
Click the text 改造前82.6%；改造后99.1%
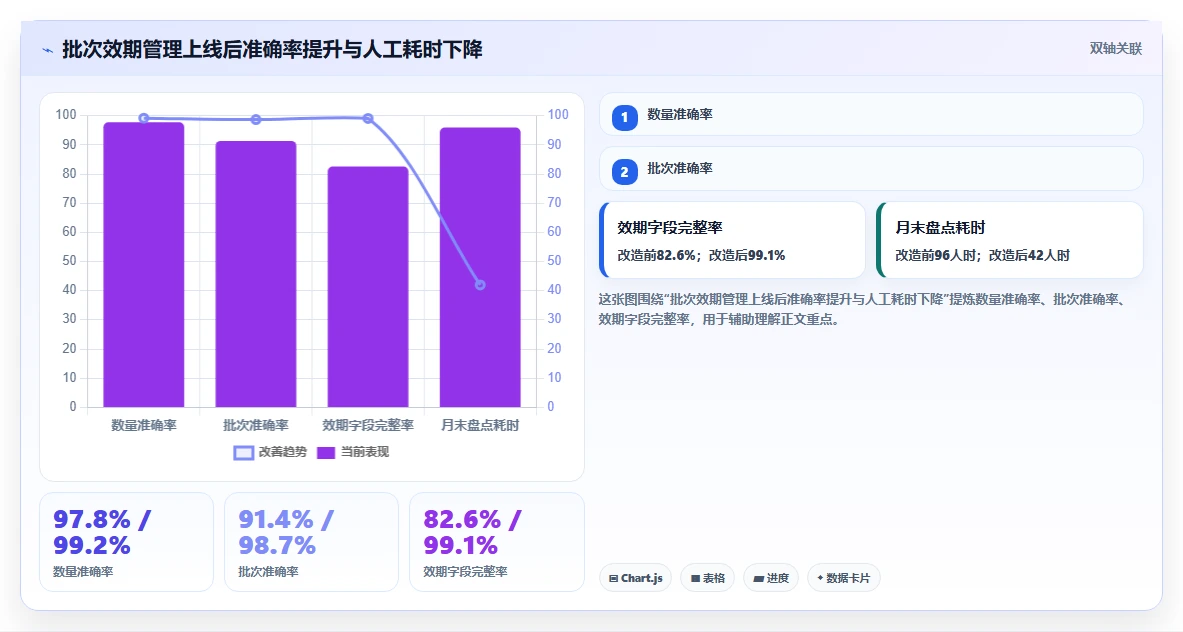701,256
